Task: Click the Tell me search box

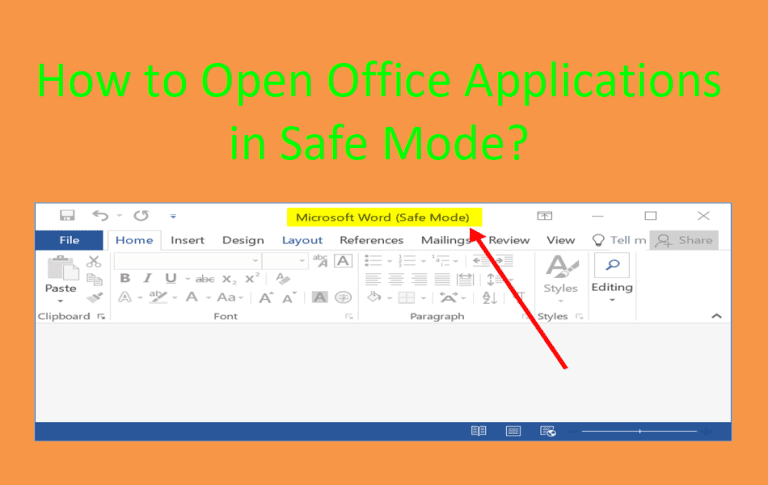Action: 619,240
